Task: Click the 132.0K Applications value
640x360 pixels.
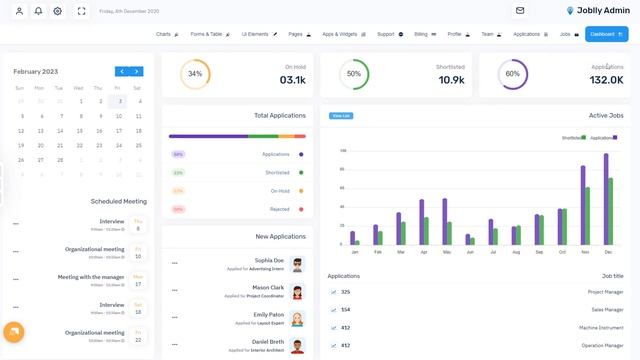Action: [x=606, y=80]
